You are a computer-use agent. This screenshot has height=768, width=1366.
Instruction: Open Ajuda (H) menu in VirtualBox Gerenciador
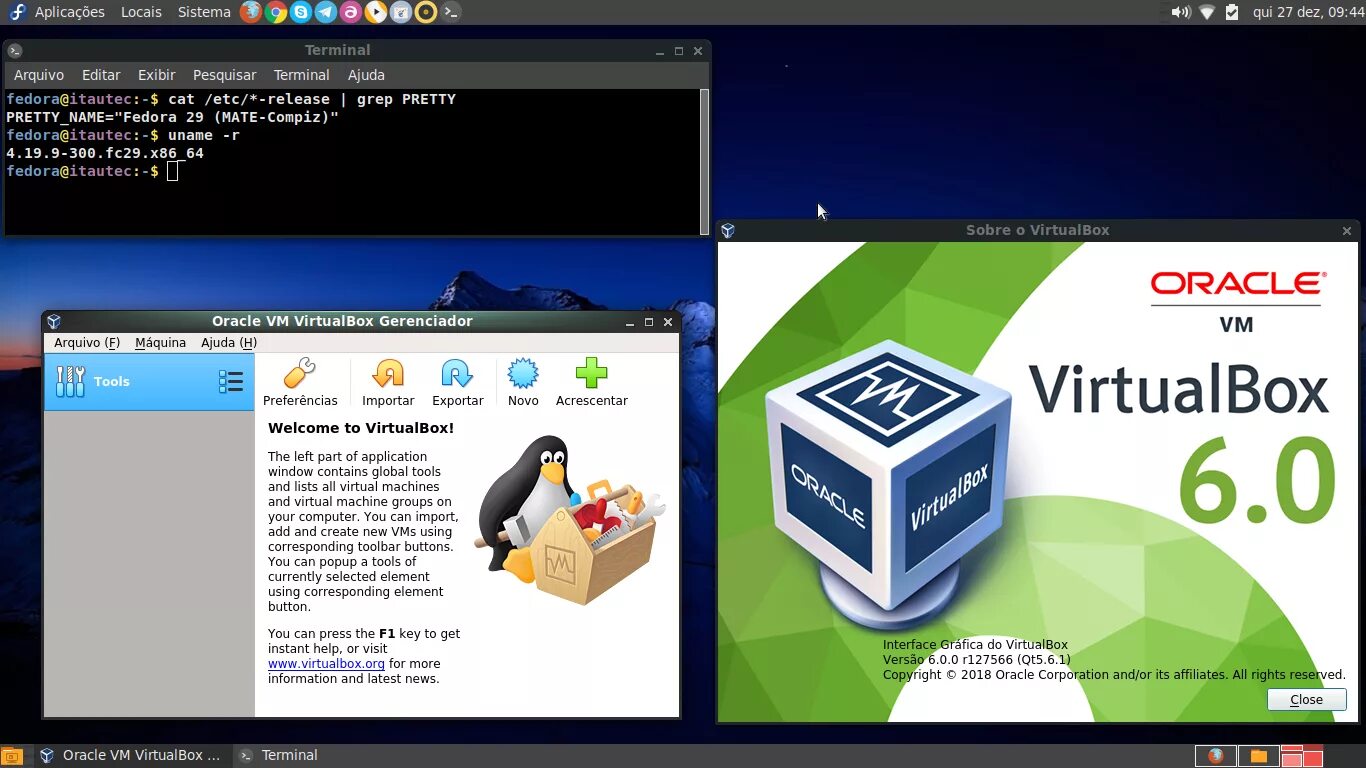tap(229, 342)
